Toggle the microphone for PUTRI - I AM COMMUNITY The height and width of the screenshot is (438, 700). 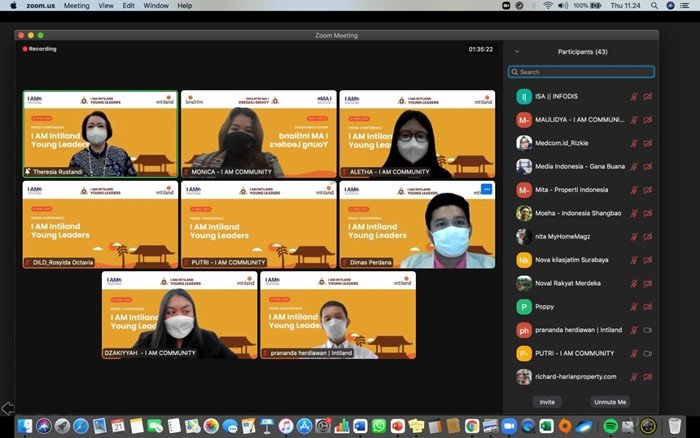pos(633,353)
